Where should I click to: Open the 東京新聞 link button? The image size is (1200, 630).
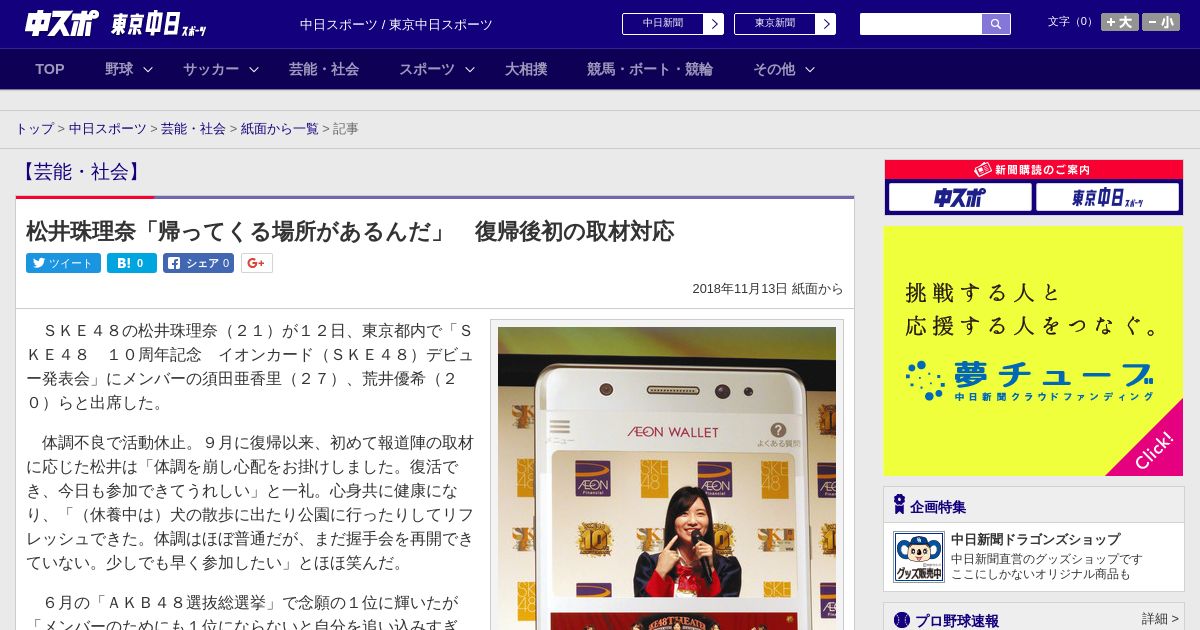click(x=775, y=24)
